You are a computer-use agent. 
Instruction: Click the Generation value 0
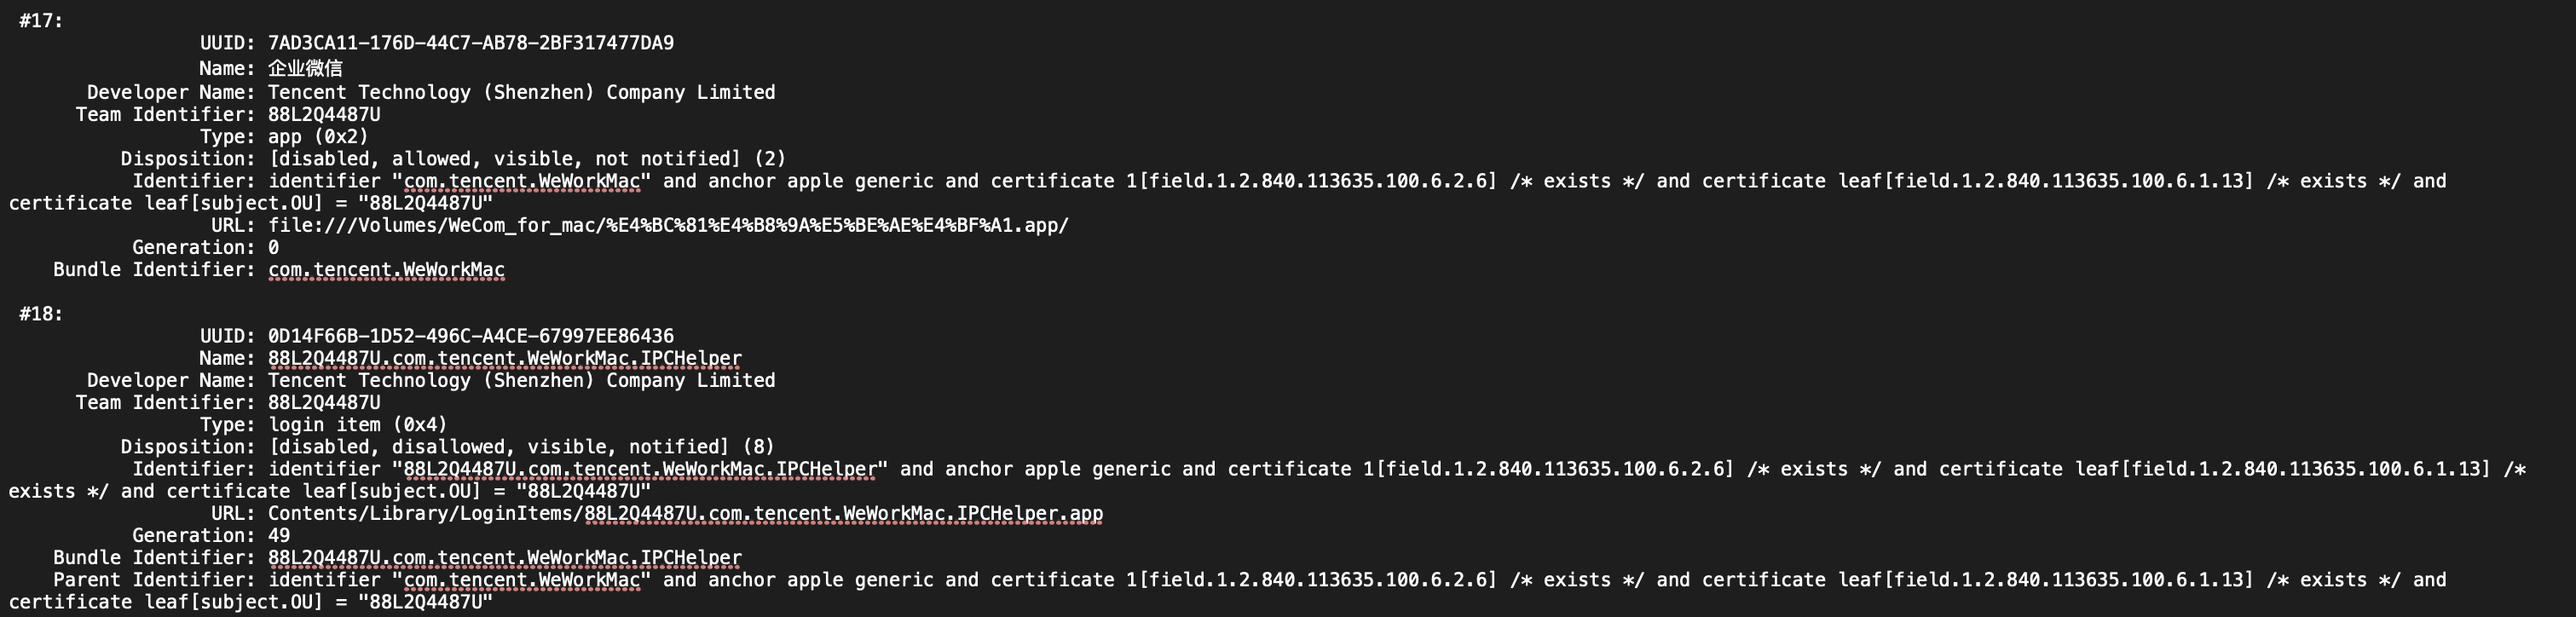coord(273,247)
